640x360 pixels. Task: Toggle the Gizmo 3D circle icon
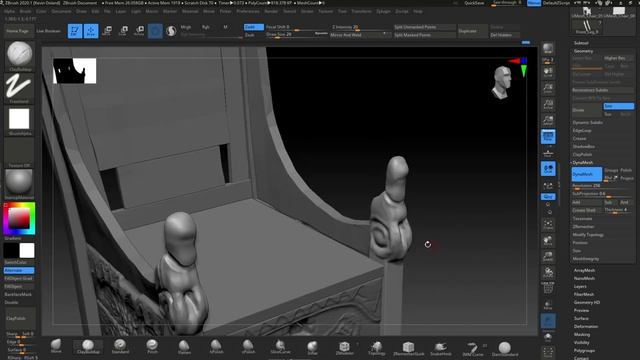click(155, 31)
